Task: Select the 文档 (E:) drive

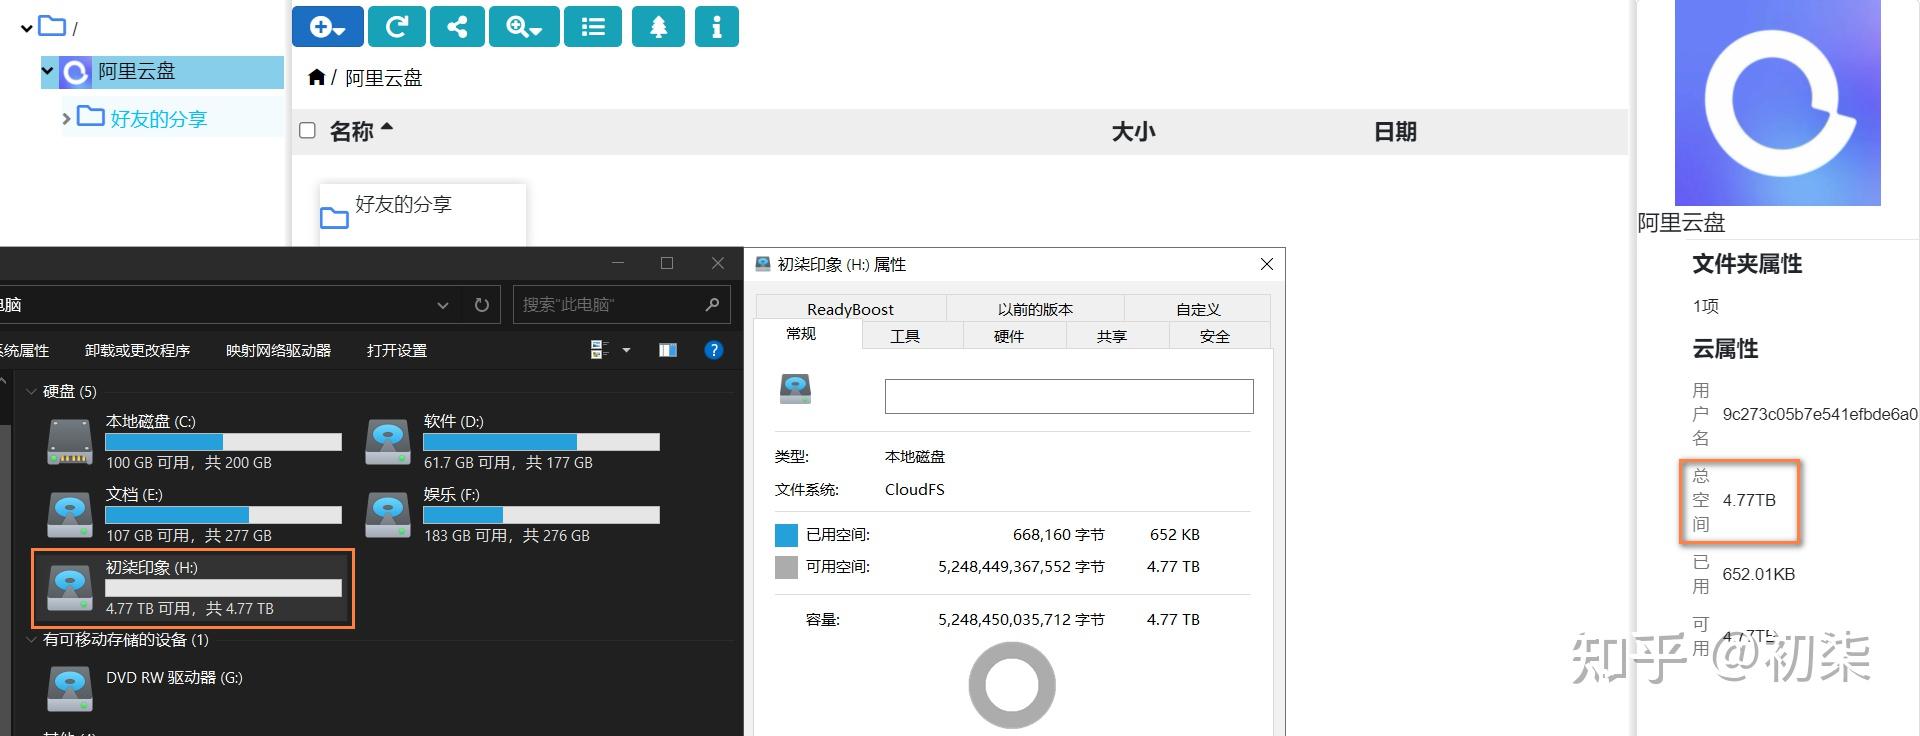Action: pyautogui.click(x=195, y=514)
